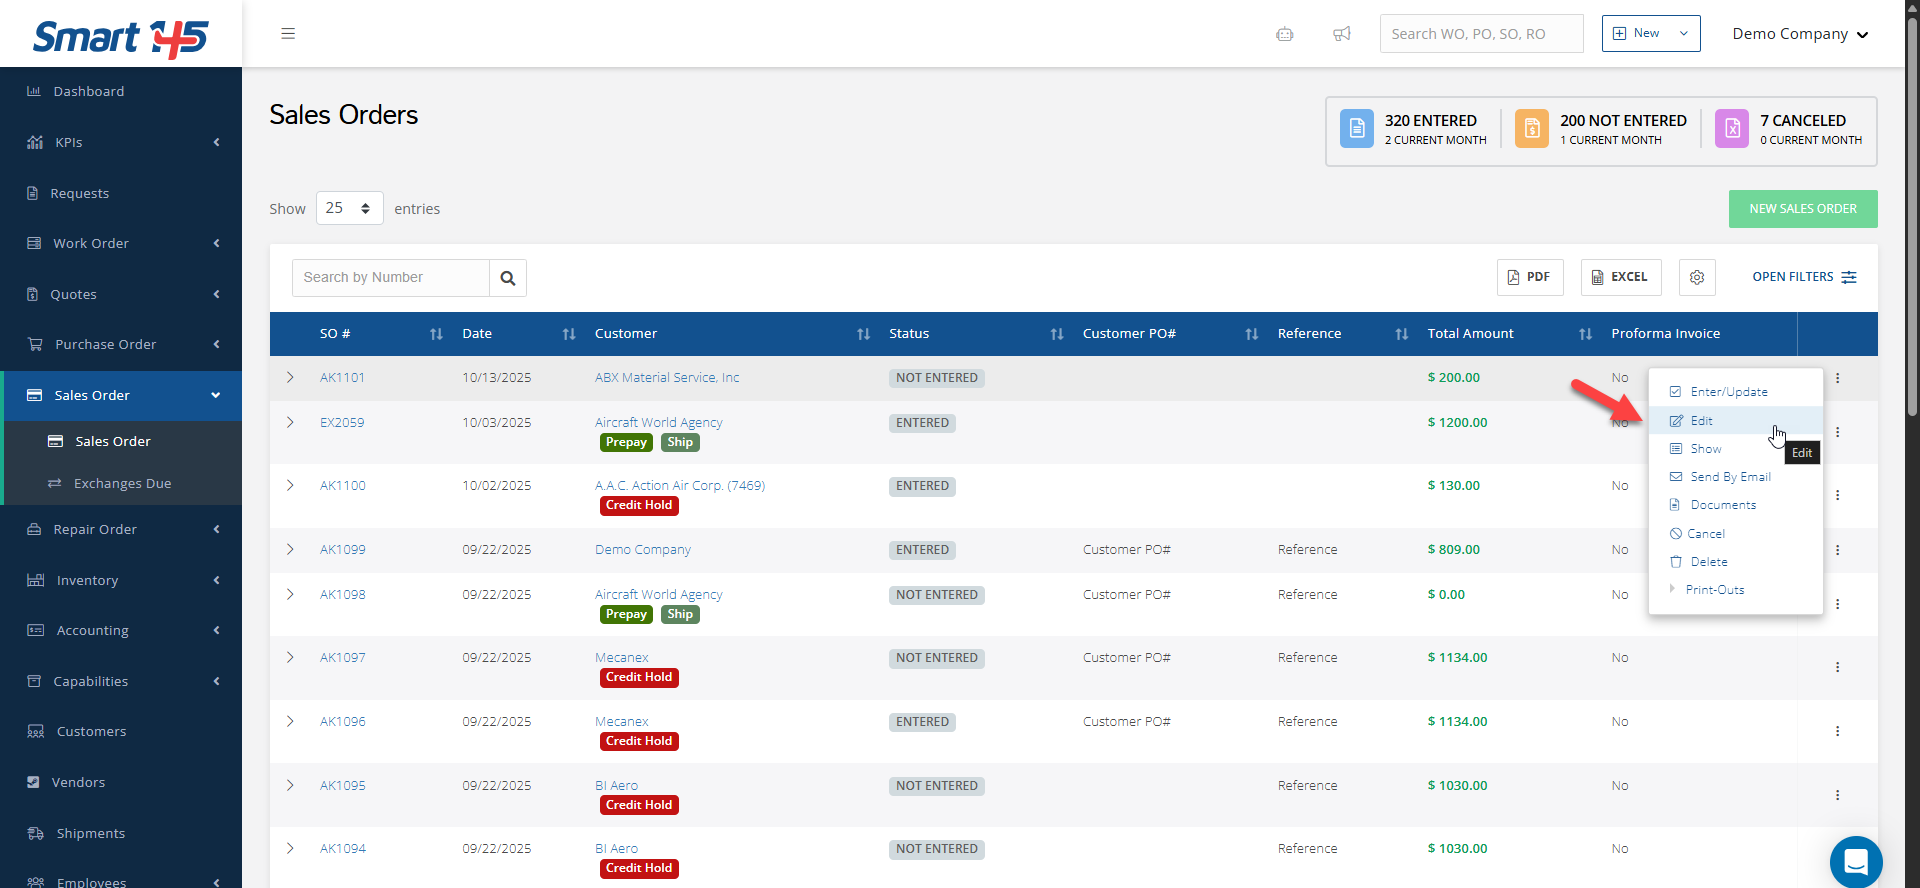Choose Send By Email in context menu

[1730, 477]
